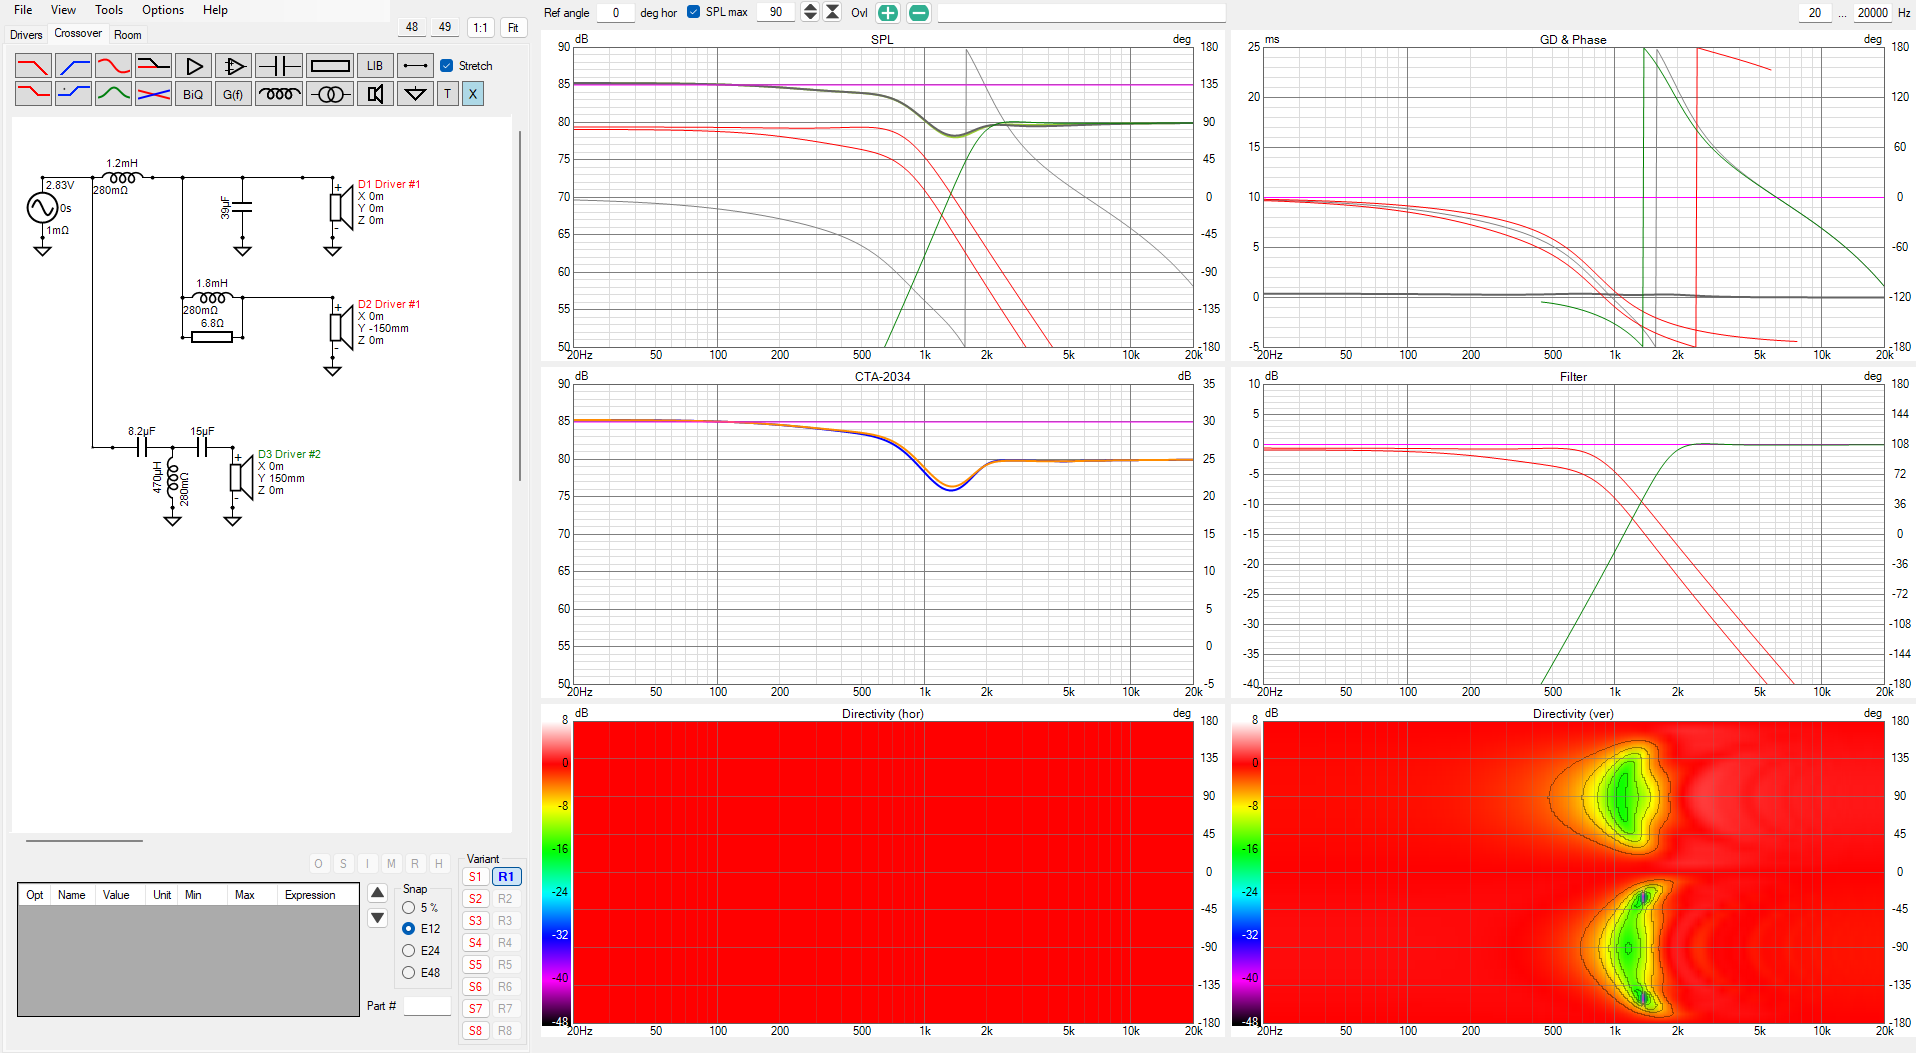This screenshot has height=1053, width=1916.
Task: Switch to the Drivers tab
Action: point(26,34)
